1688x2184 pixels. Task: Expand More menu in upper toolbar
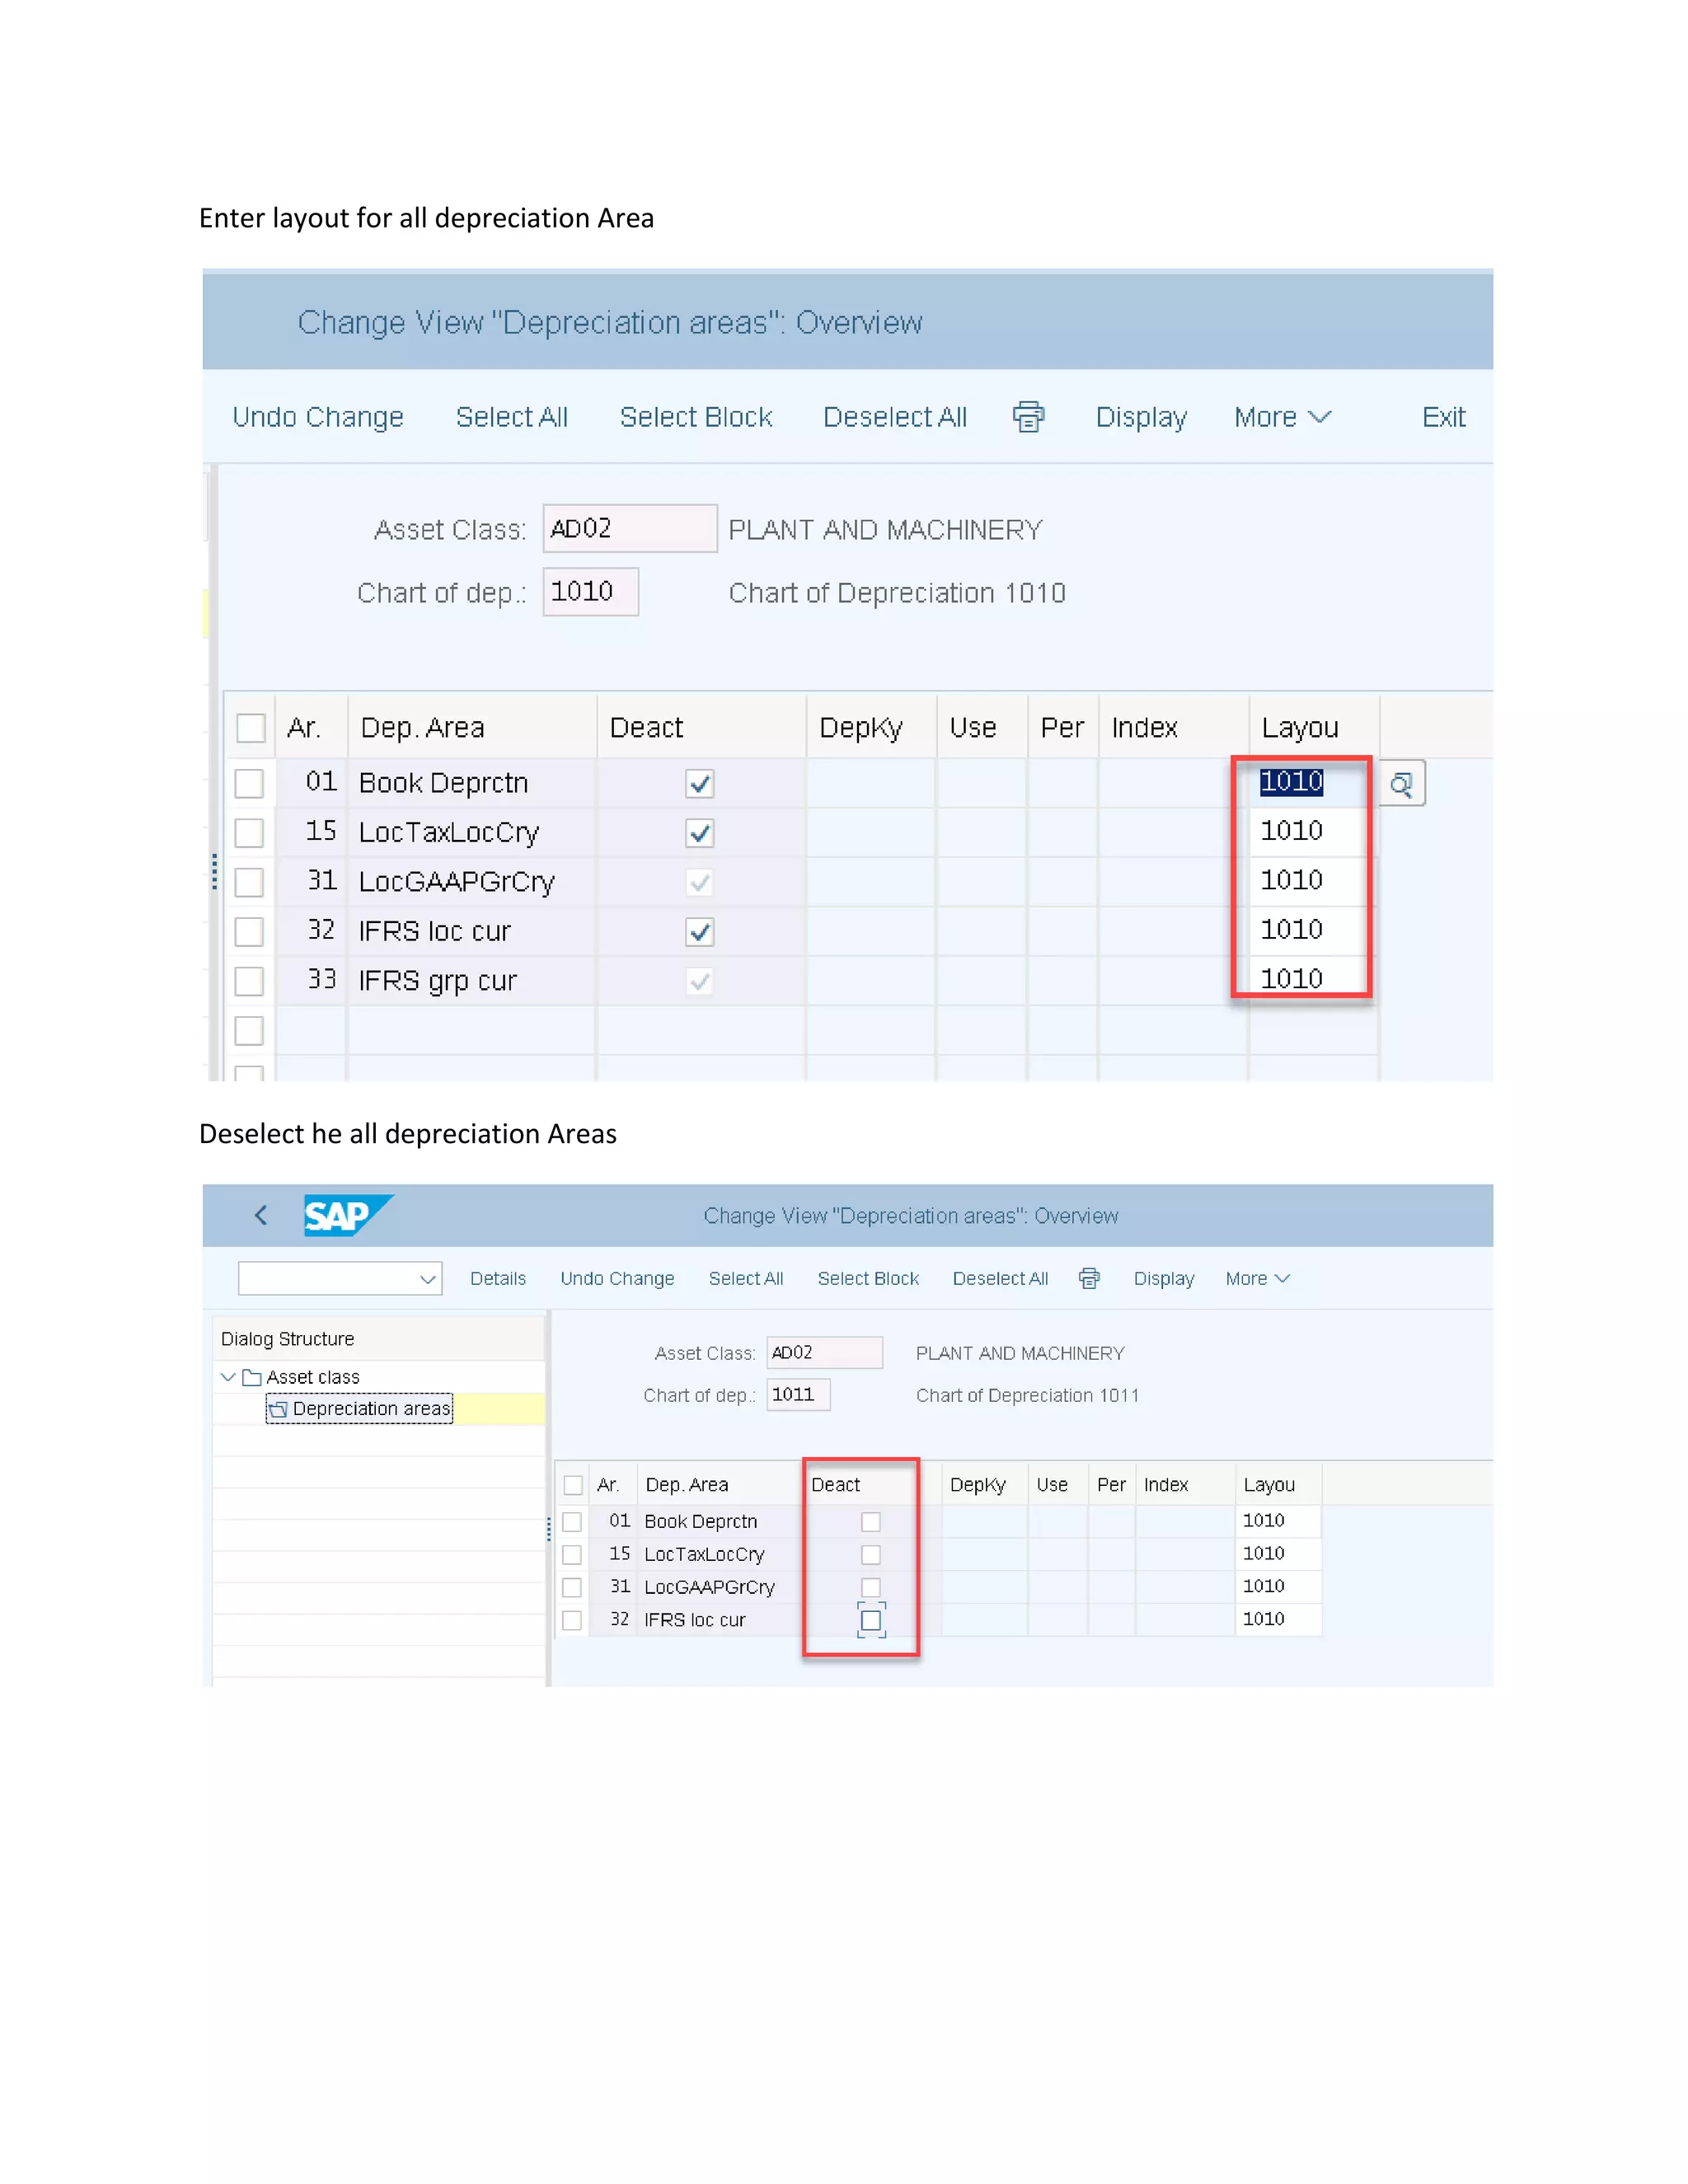[1282, 417]
